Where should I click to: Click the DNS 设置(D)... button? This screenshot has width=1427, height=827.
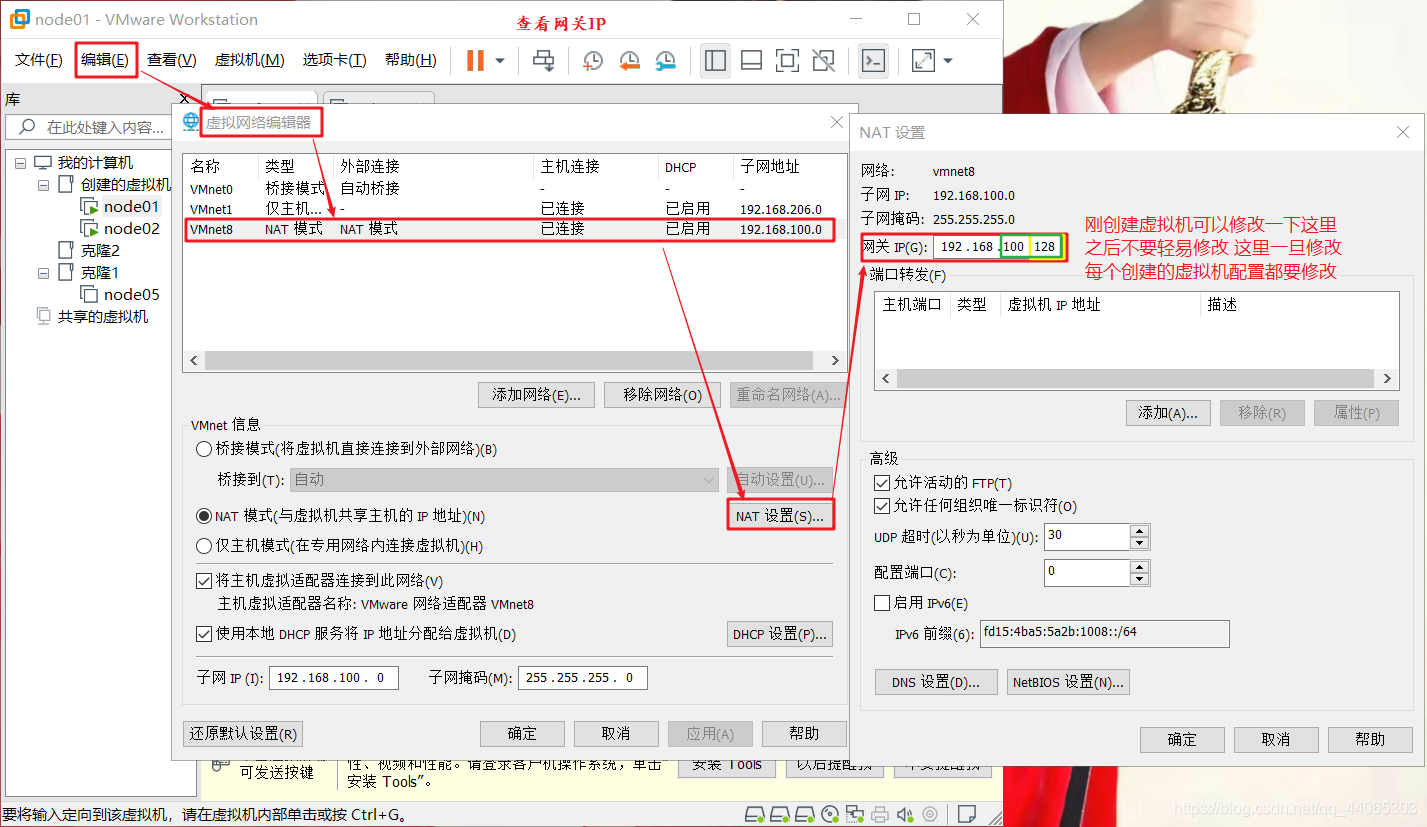936,682
